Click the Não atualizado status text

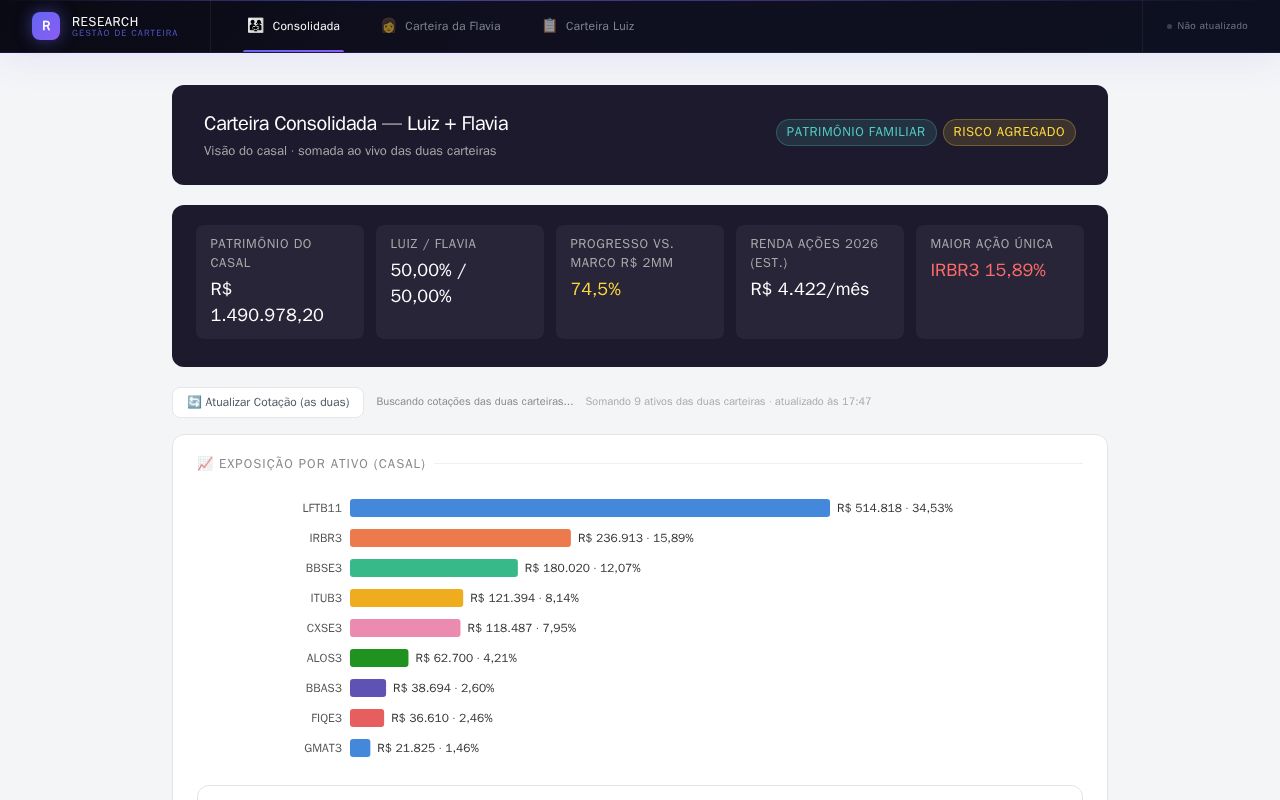1212,26
